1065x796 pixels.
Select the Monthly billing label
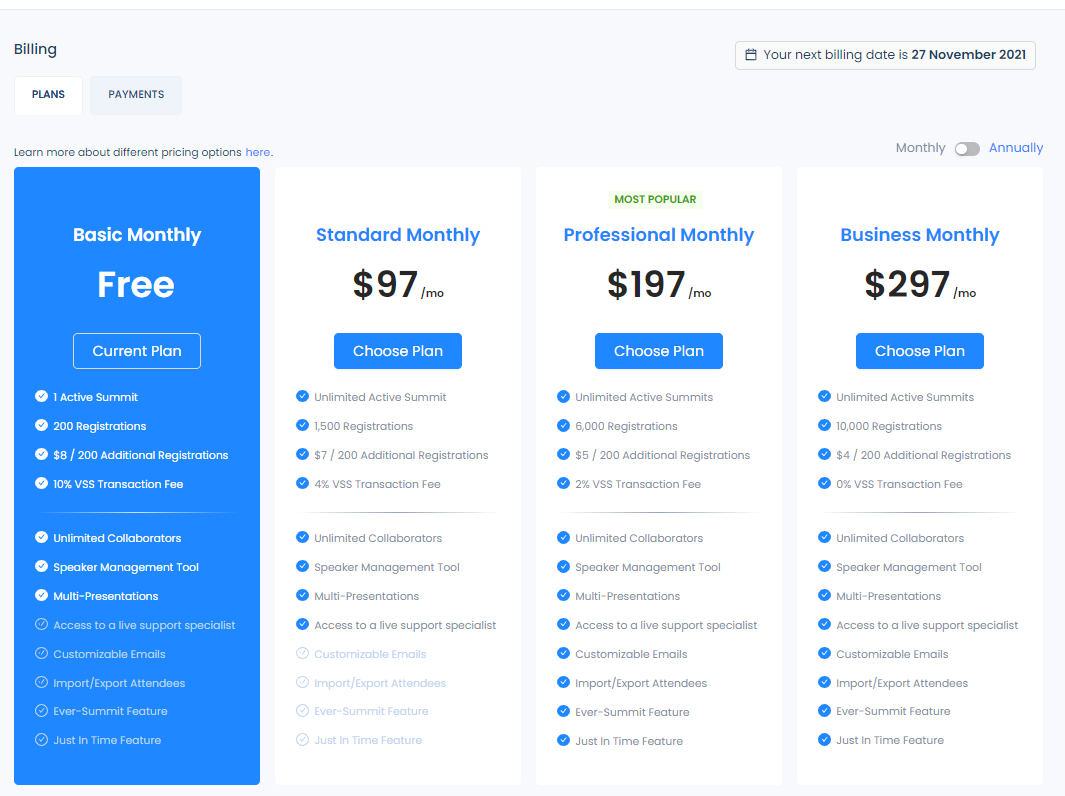(x=920, y=147)
